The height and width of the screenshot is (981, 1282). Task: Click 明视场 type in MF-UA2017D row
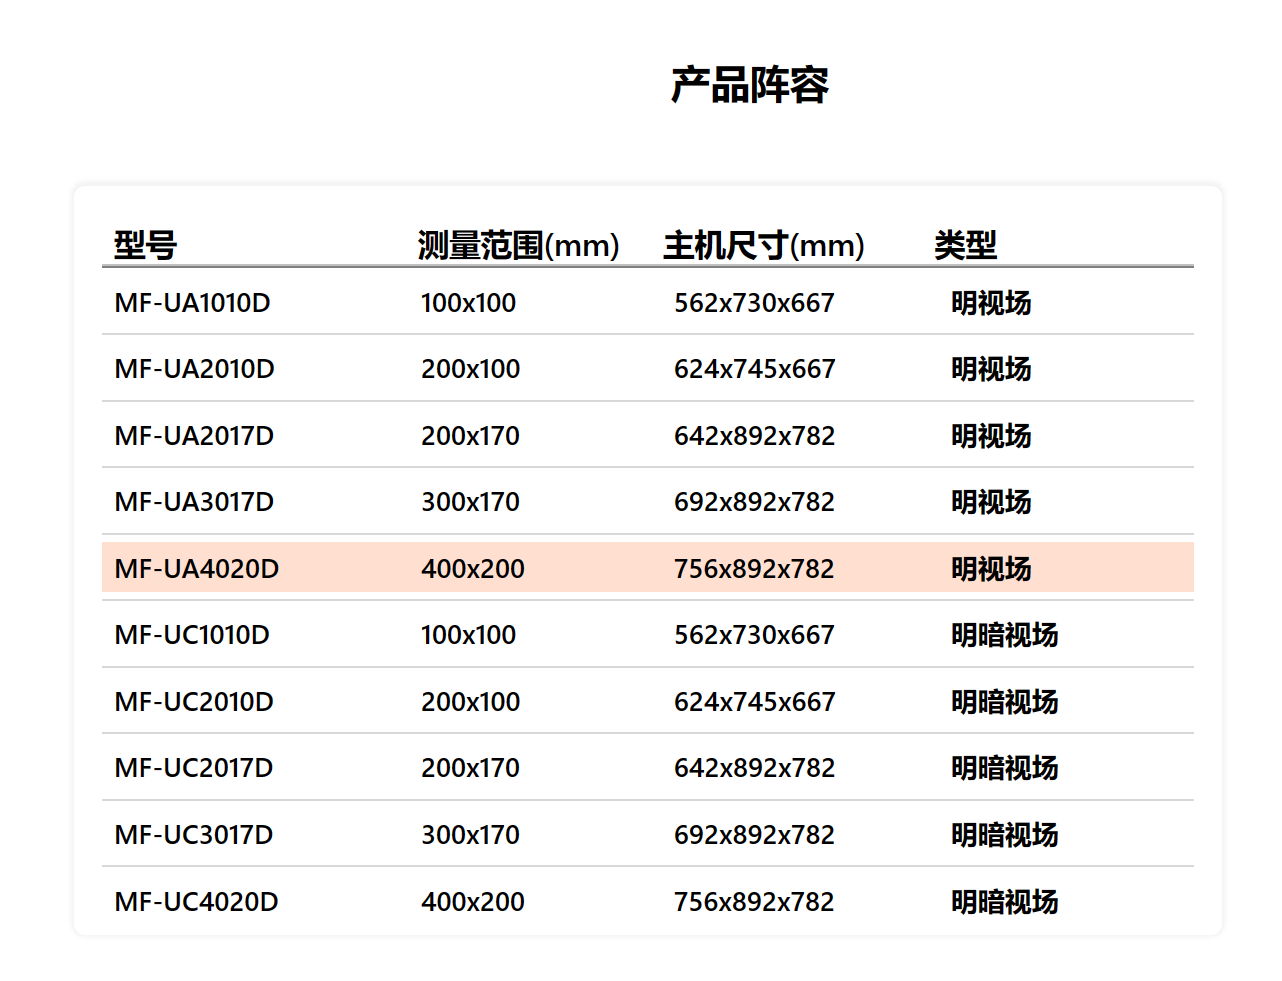(x=991, y=436)
